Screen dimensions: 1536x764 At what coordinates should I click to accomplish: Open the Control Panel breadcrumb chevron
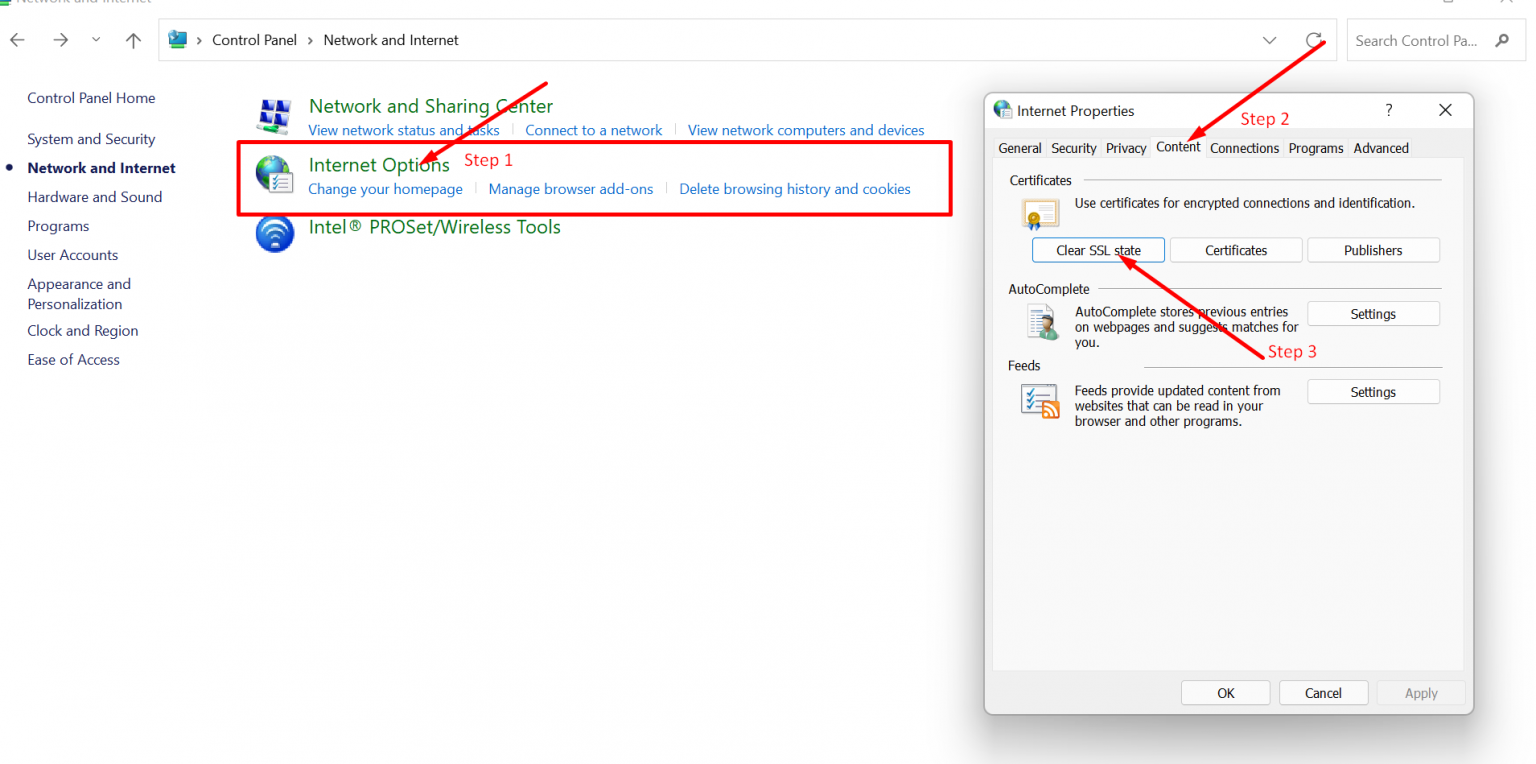[309, 40]
